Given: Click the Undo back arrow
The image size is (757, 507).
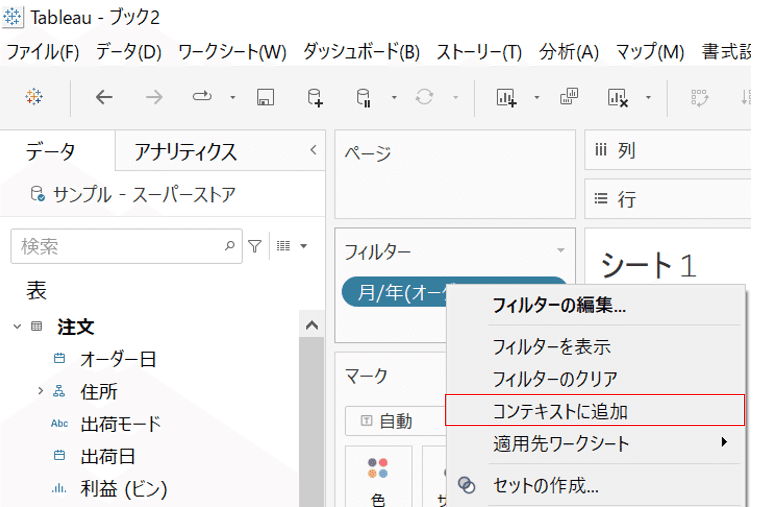Looking at the screenshot, I should click(104, 98).
